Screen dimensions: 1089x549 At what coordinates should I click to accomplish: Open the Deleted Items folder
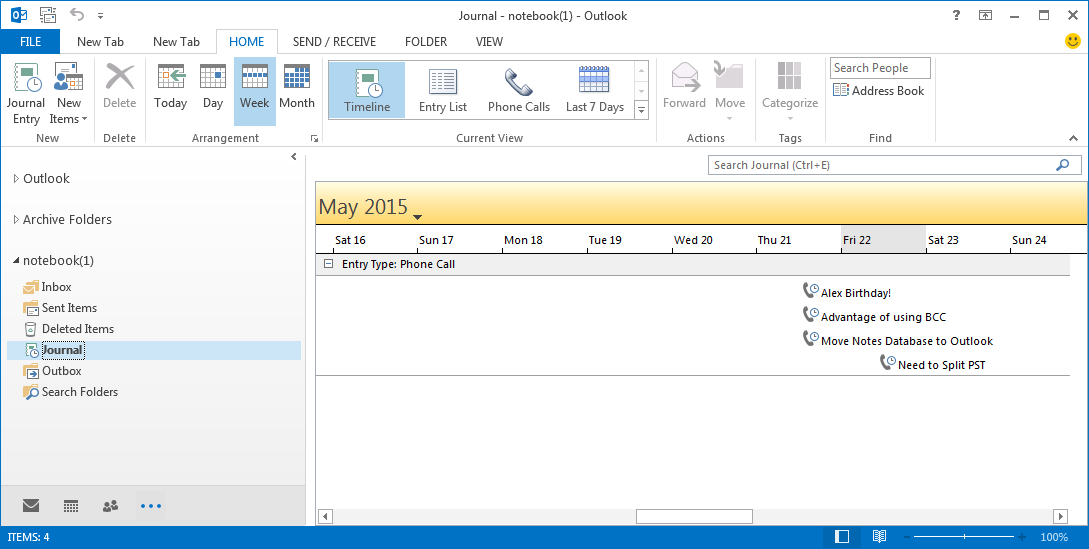point(77,329)
